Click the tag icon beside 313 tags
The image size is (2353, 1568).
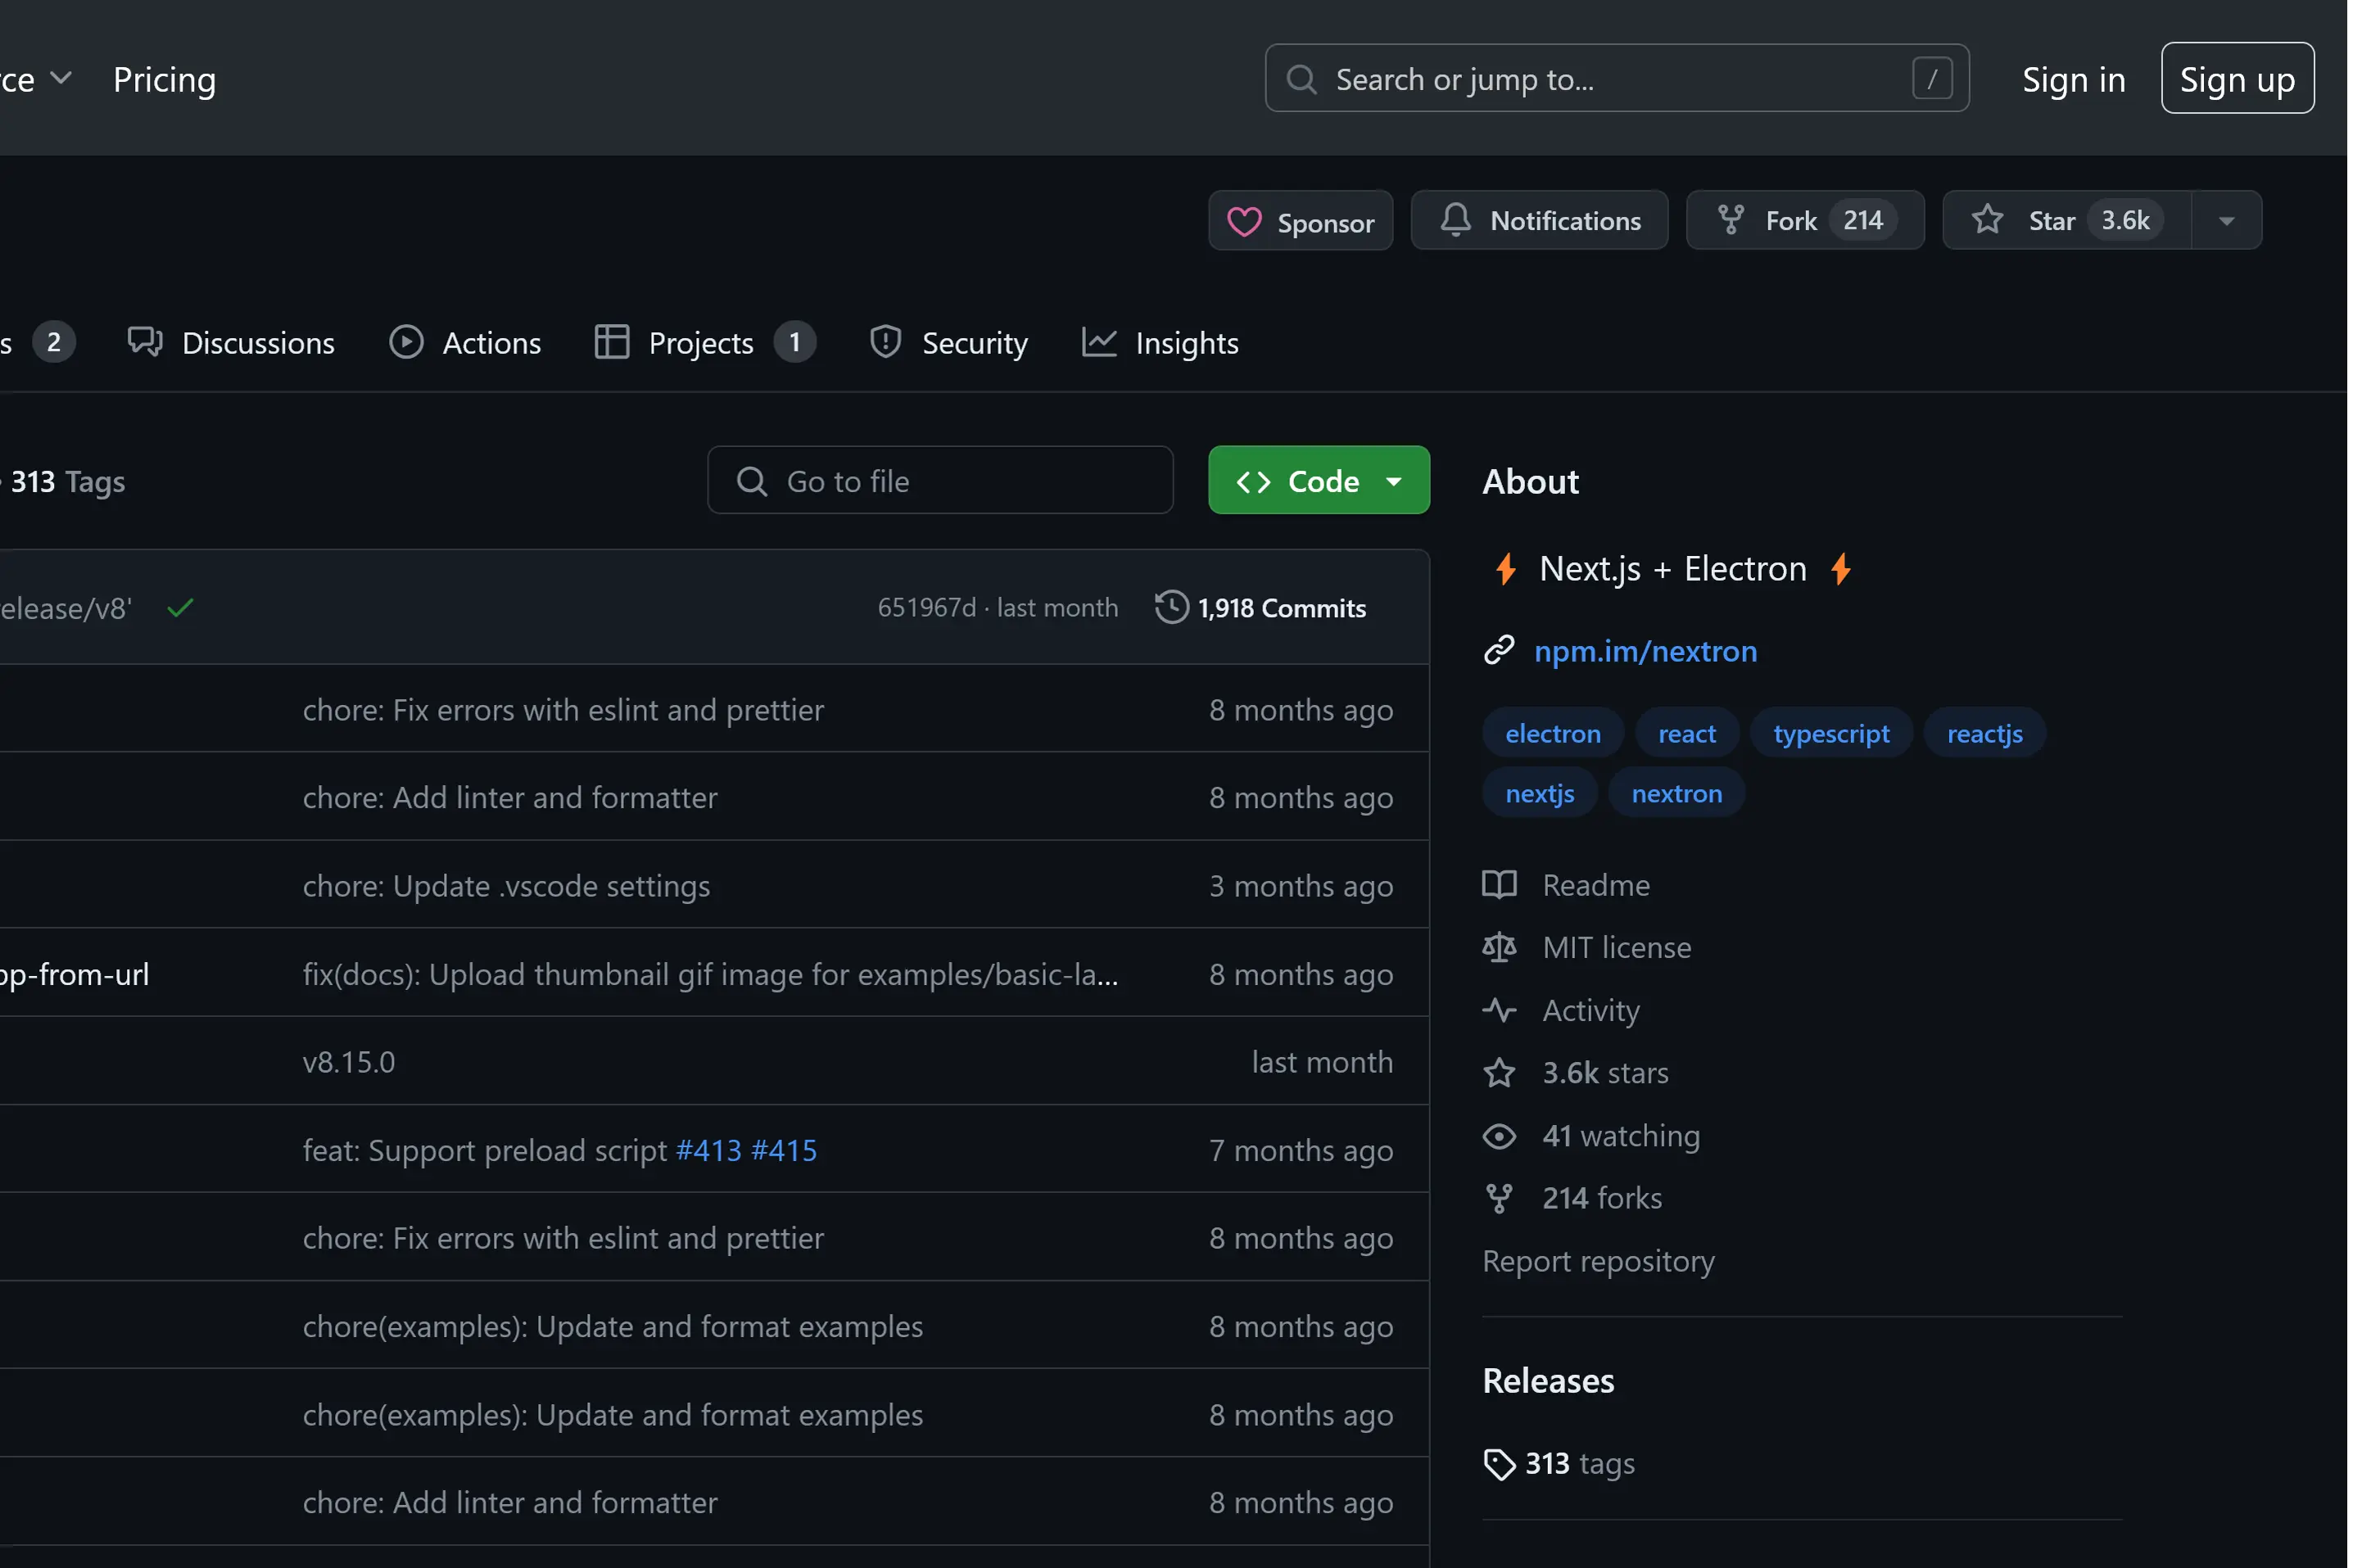1498,1464
